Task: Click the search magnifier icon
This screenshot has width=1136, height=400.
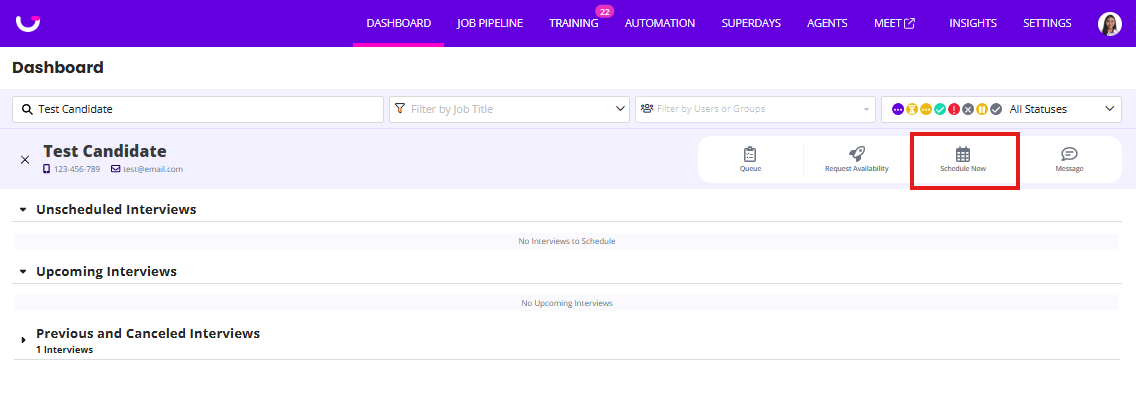Action: coord(28,109)
